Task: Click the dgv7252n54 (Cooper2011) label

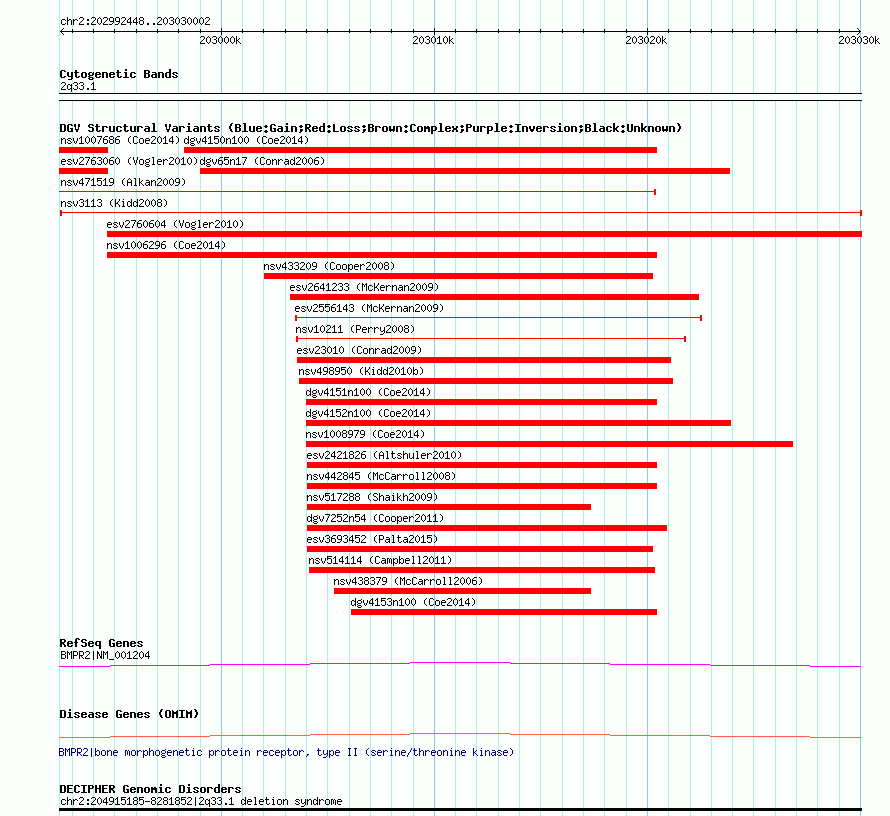Action: click(x=375, y=518)
